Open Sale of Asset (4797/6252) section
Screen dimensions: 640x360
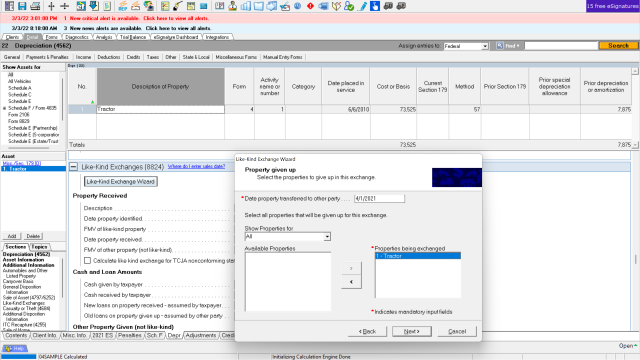tap(29, 298)
